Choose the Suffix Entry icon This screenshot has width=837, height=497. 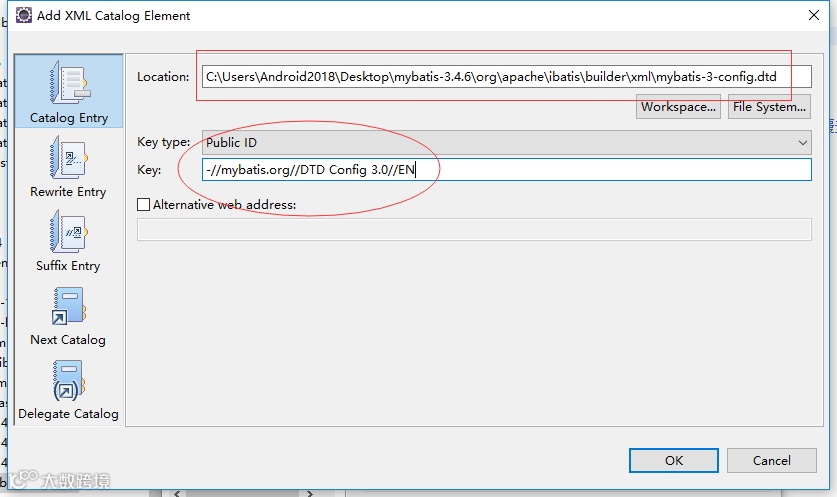pyautogui.click(x=69, y=231)
